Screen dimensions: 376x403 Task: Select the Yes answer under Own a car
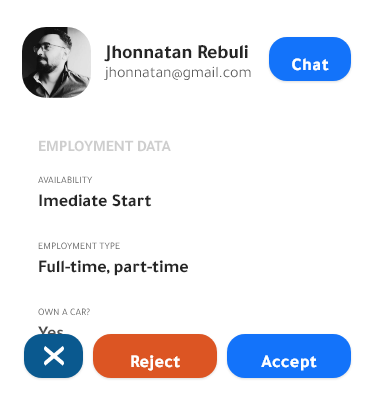point(51,330)
